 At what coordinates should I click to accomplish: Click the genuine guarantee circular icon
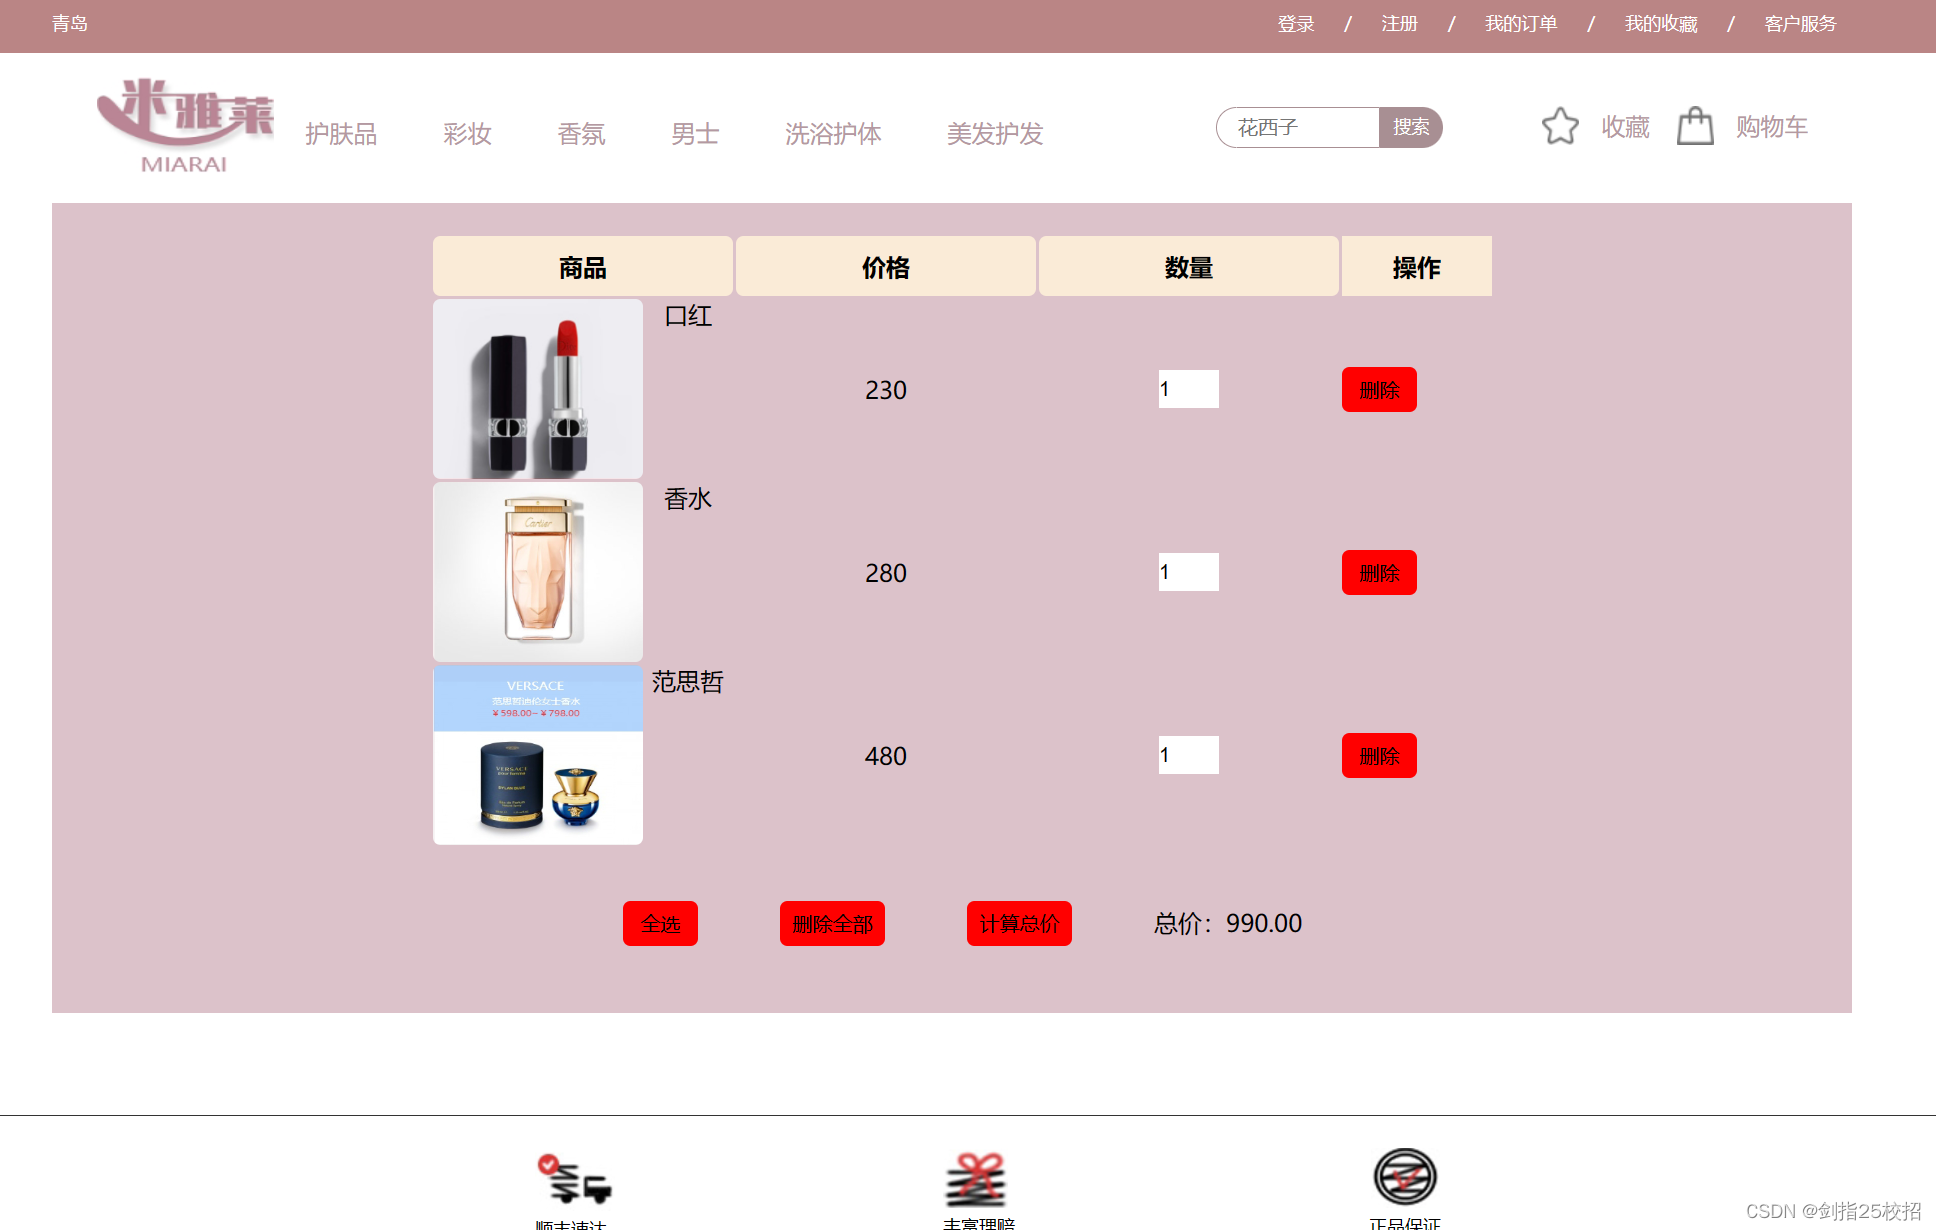pos(1404,1177)
